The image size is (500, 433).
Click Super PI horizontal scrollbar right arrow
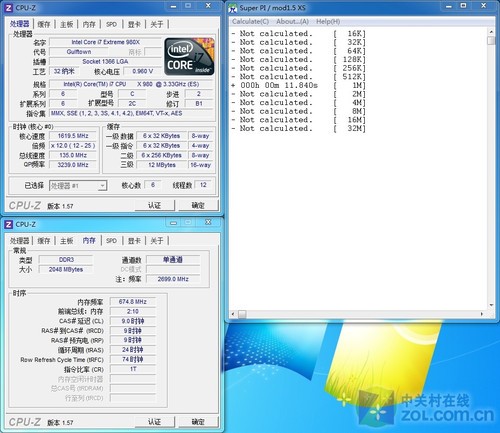(482, 314)
